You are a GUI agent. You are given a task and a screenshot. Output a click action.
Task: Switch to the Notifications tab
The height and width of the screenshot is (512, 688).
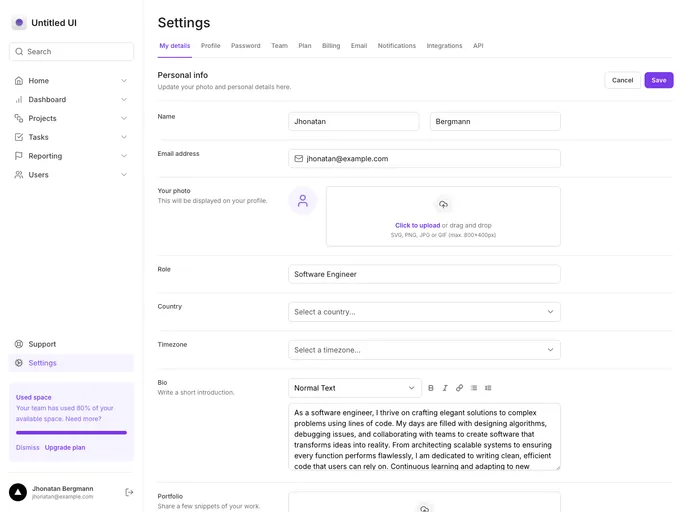click(397, 46)
